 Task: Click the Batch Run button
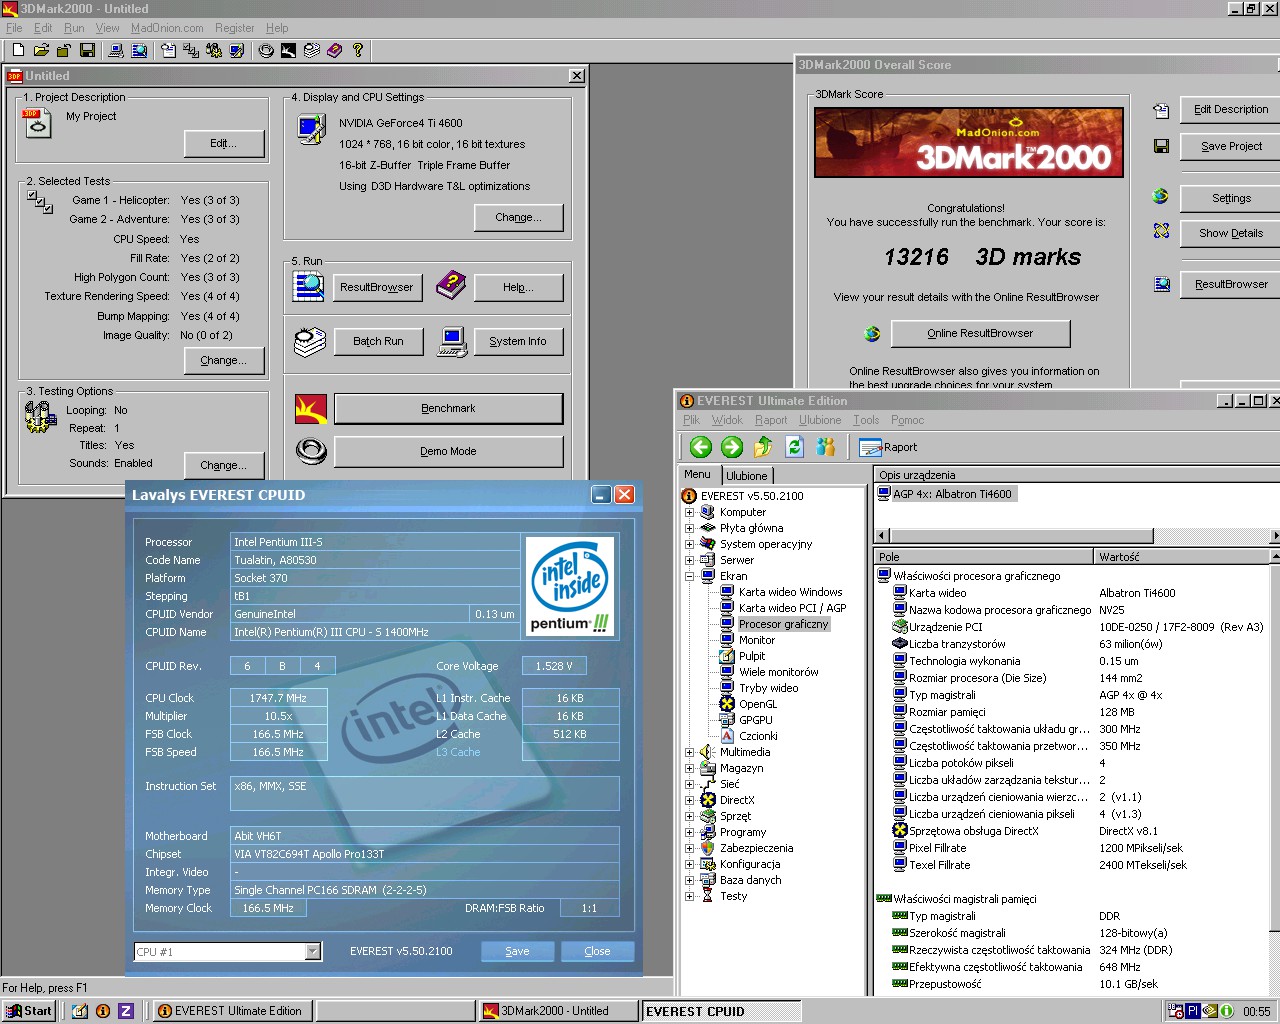click(x=378, y=341)
